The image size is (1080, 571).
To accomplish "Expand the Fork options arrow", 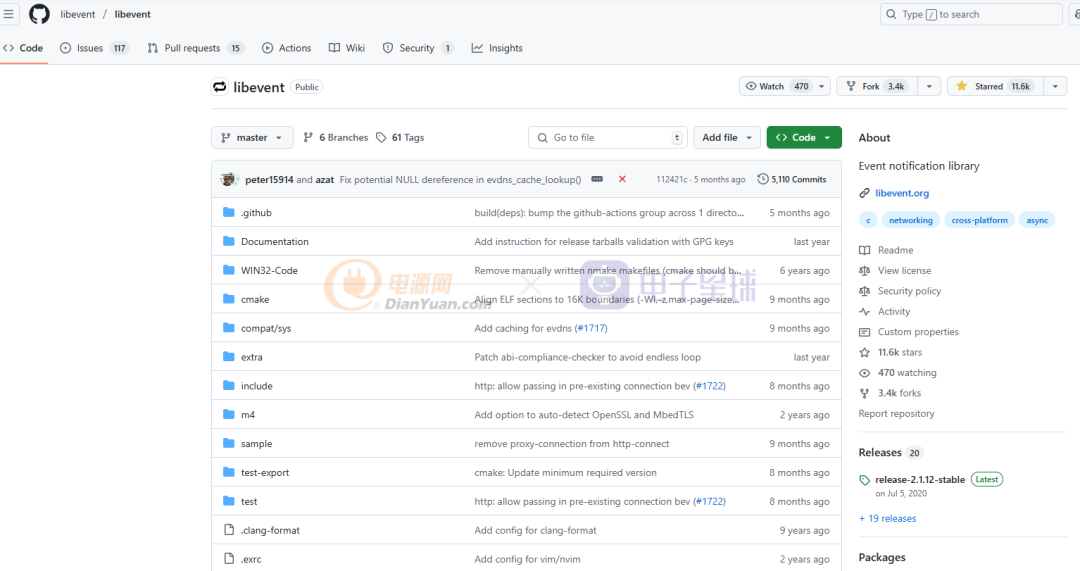I will coord(929,87).
